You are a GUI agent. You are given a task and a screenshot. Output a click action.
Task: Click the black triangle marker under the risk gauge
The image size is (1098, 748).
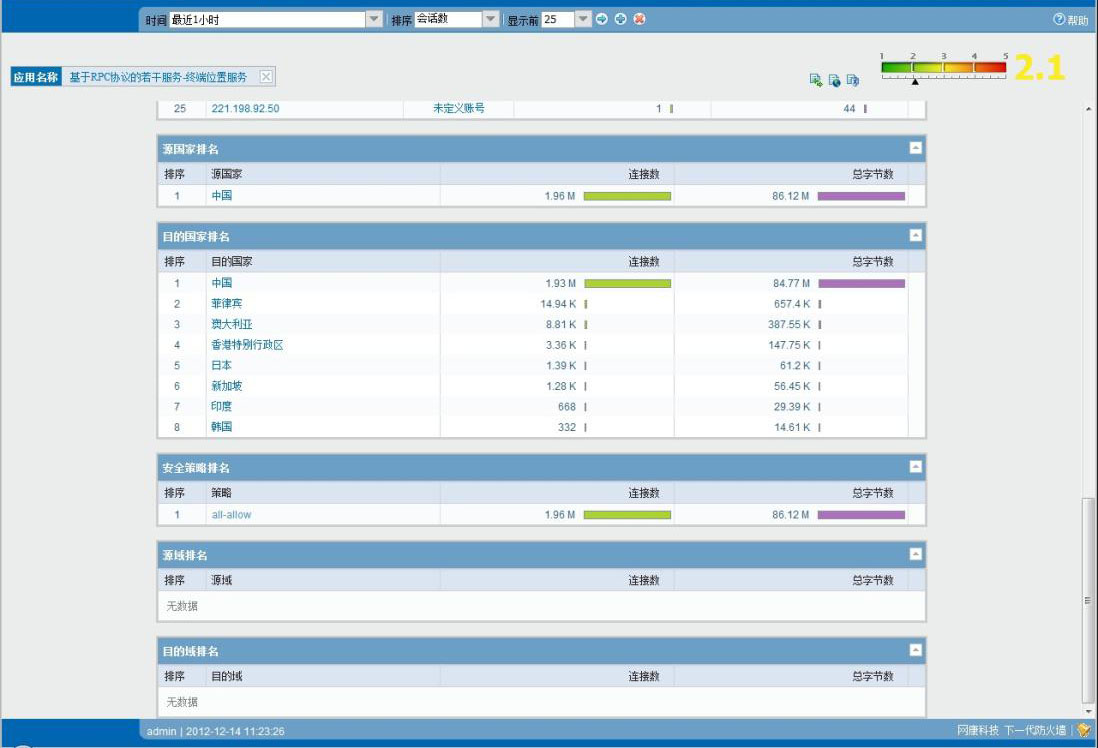[915, 81]
